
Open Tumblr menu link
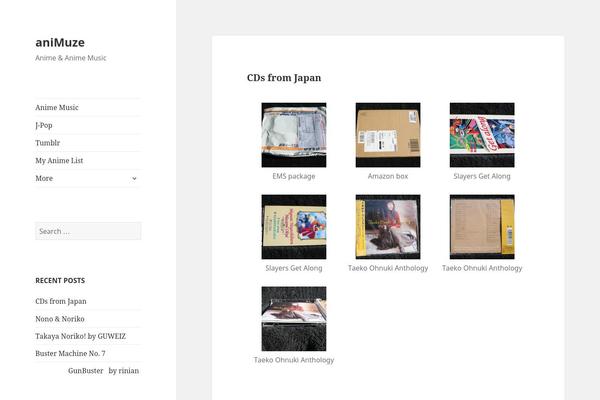[x=48, y=143]
